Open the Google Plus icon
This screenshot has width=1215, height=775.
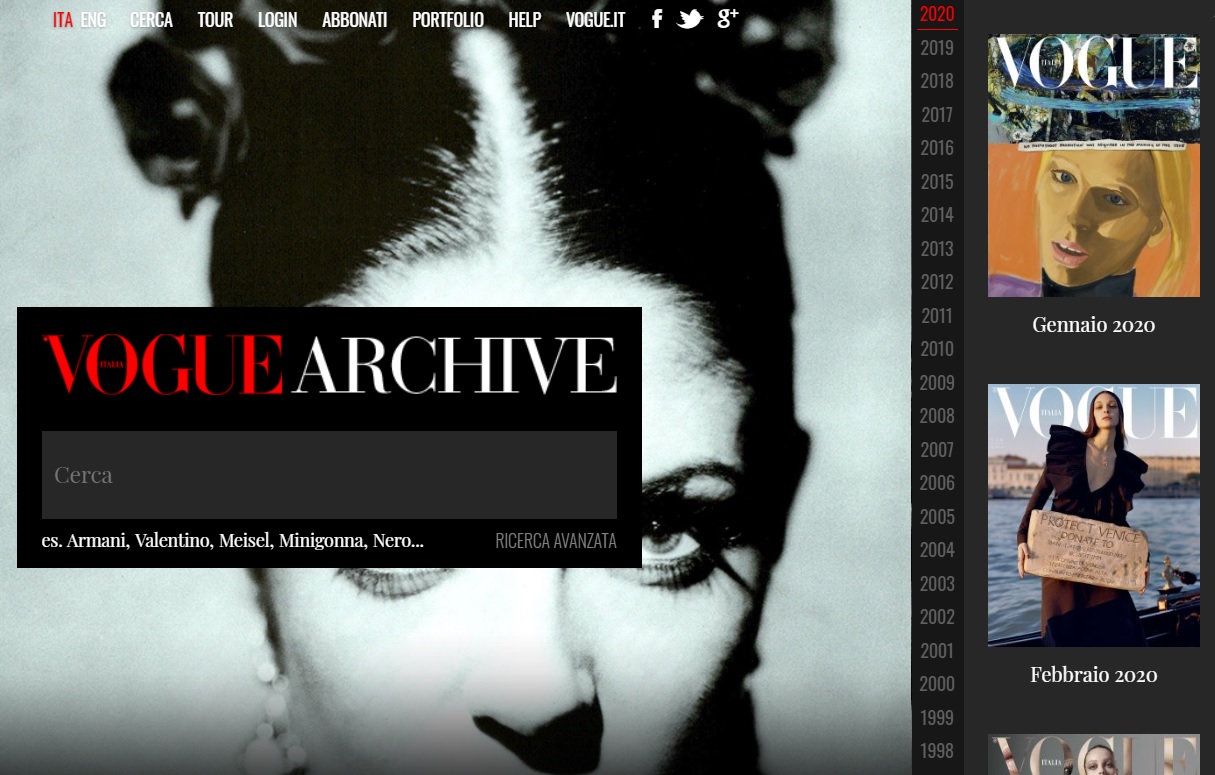728,18
